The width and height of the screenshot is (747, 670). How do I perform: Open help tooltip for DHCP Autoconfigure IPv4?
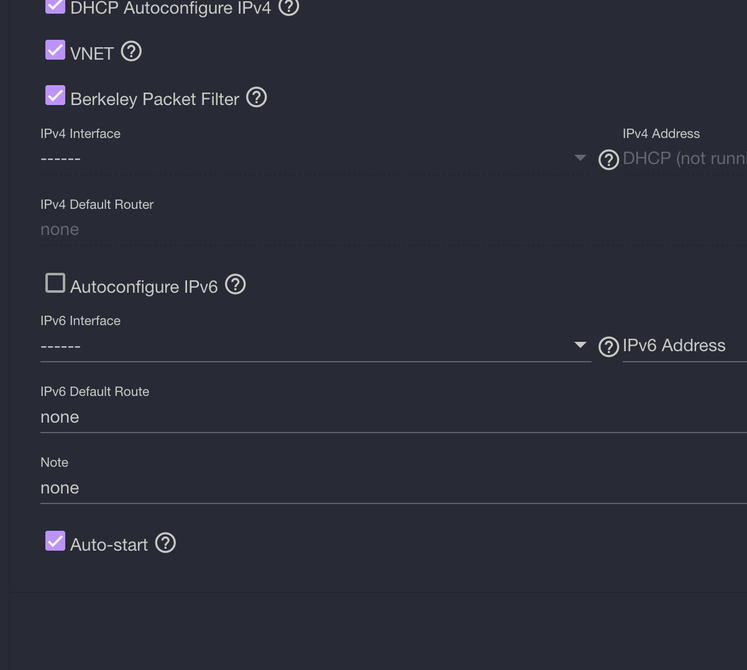coord(289,6)
